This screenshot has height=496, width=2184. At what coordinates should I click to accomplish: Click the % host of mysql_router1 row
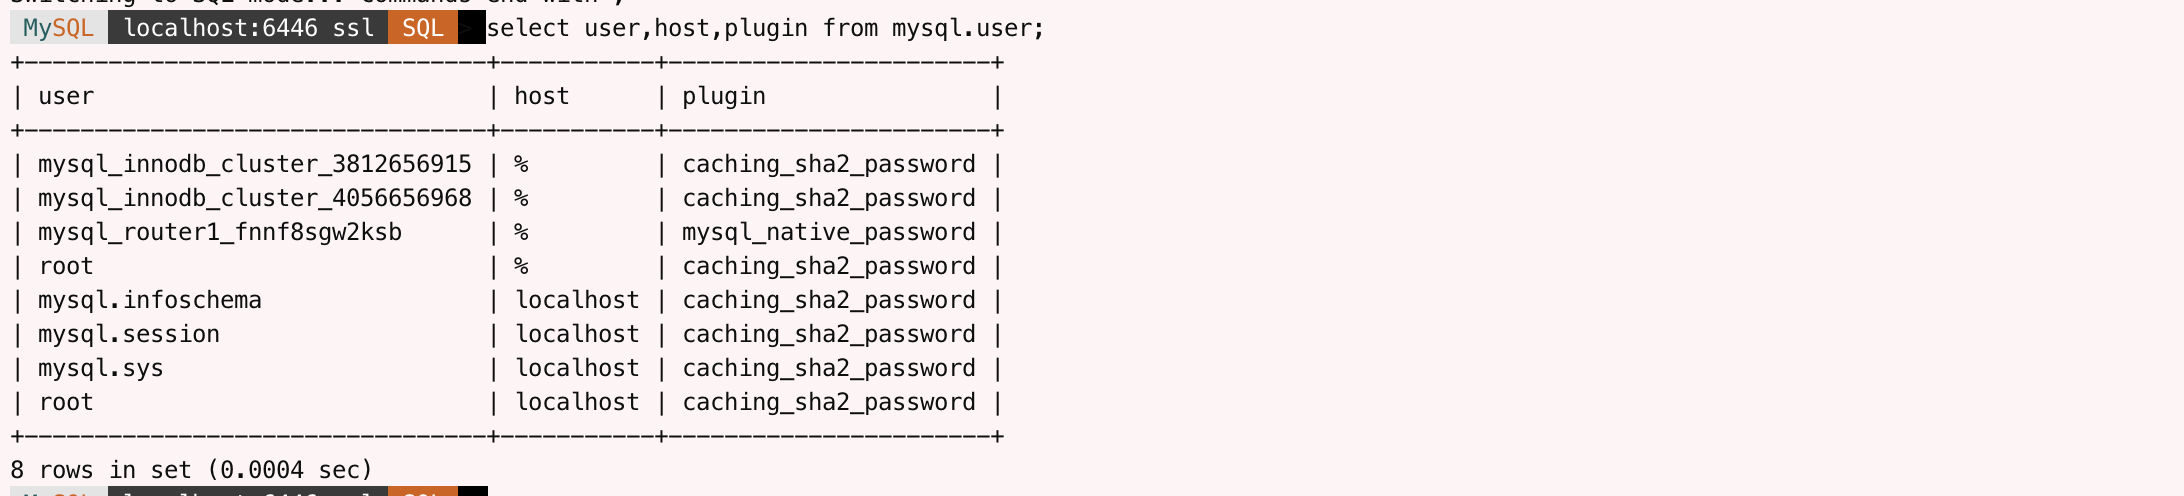point(521,233)
